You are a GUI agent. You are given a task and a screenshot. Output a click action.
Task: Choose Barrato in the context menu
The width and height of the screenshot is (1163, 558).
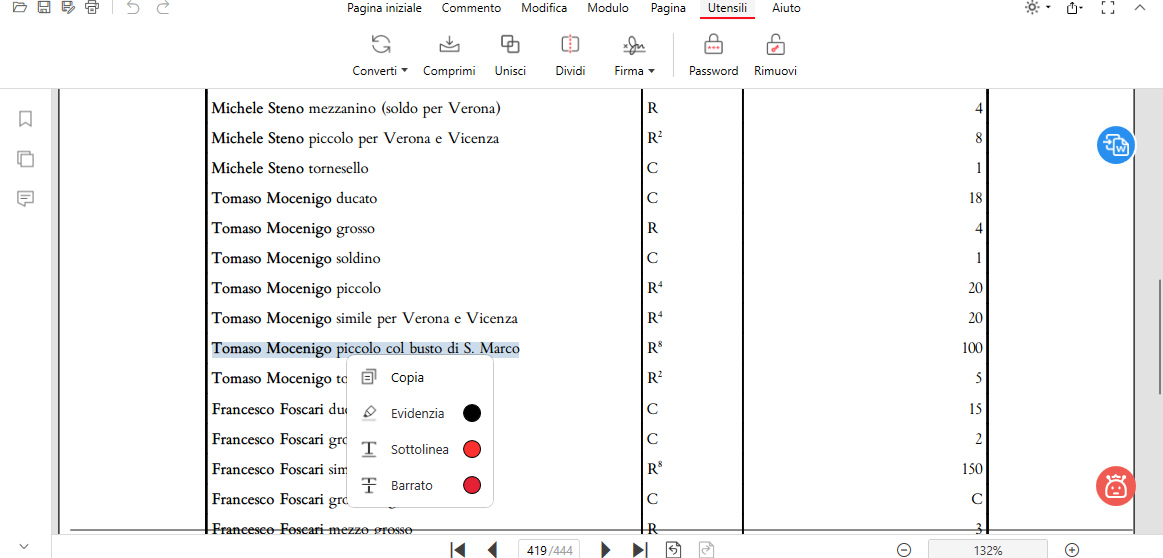click(x=420, y=485)
